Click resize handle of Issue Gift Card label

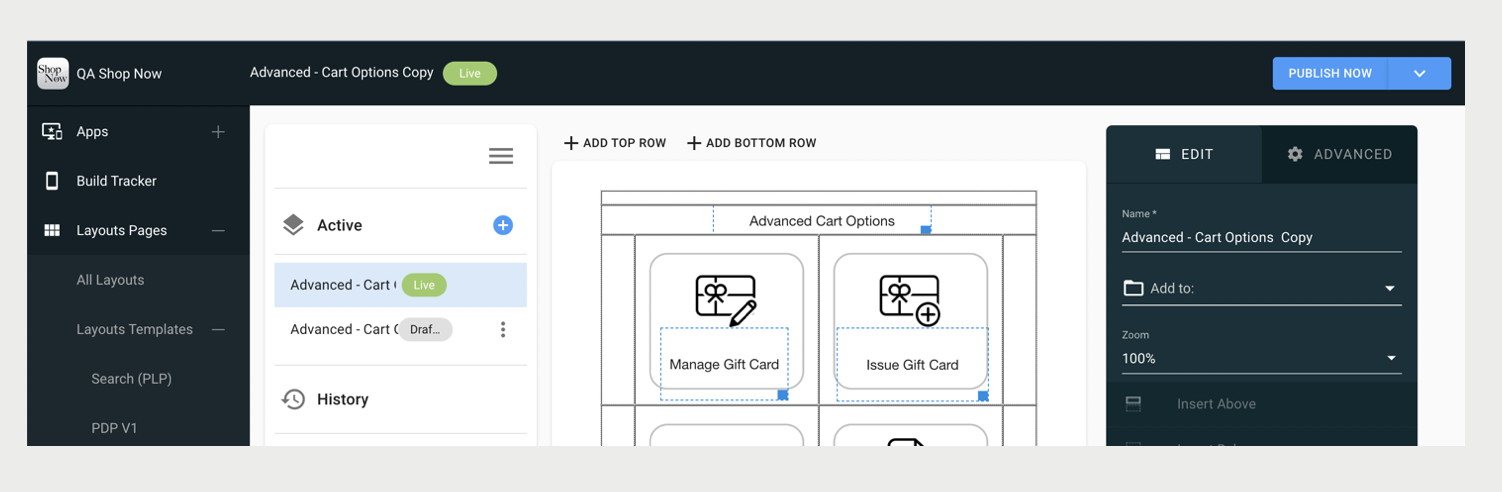click(x=983, y=397)
